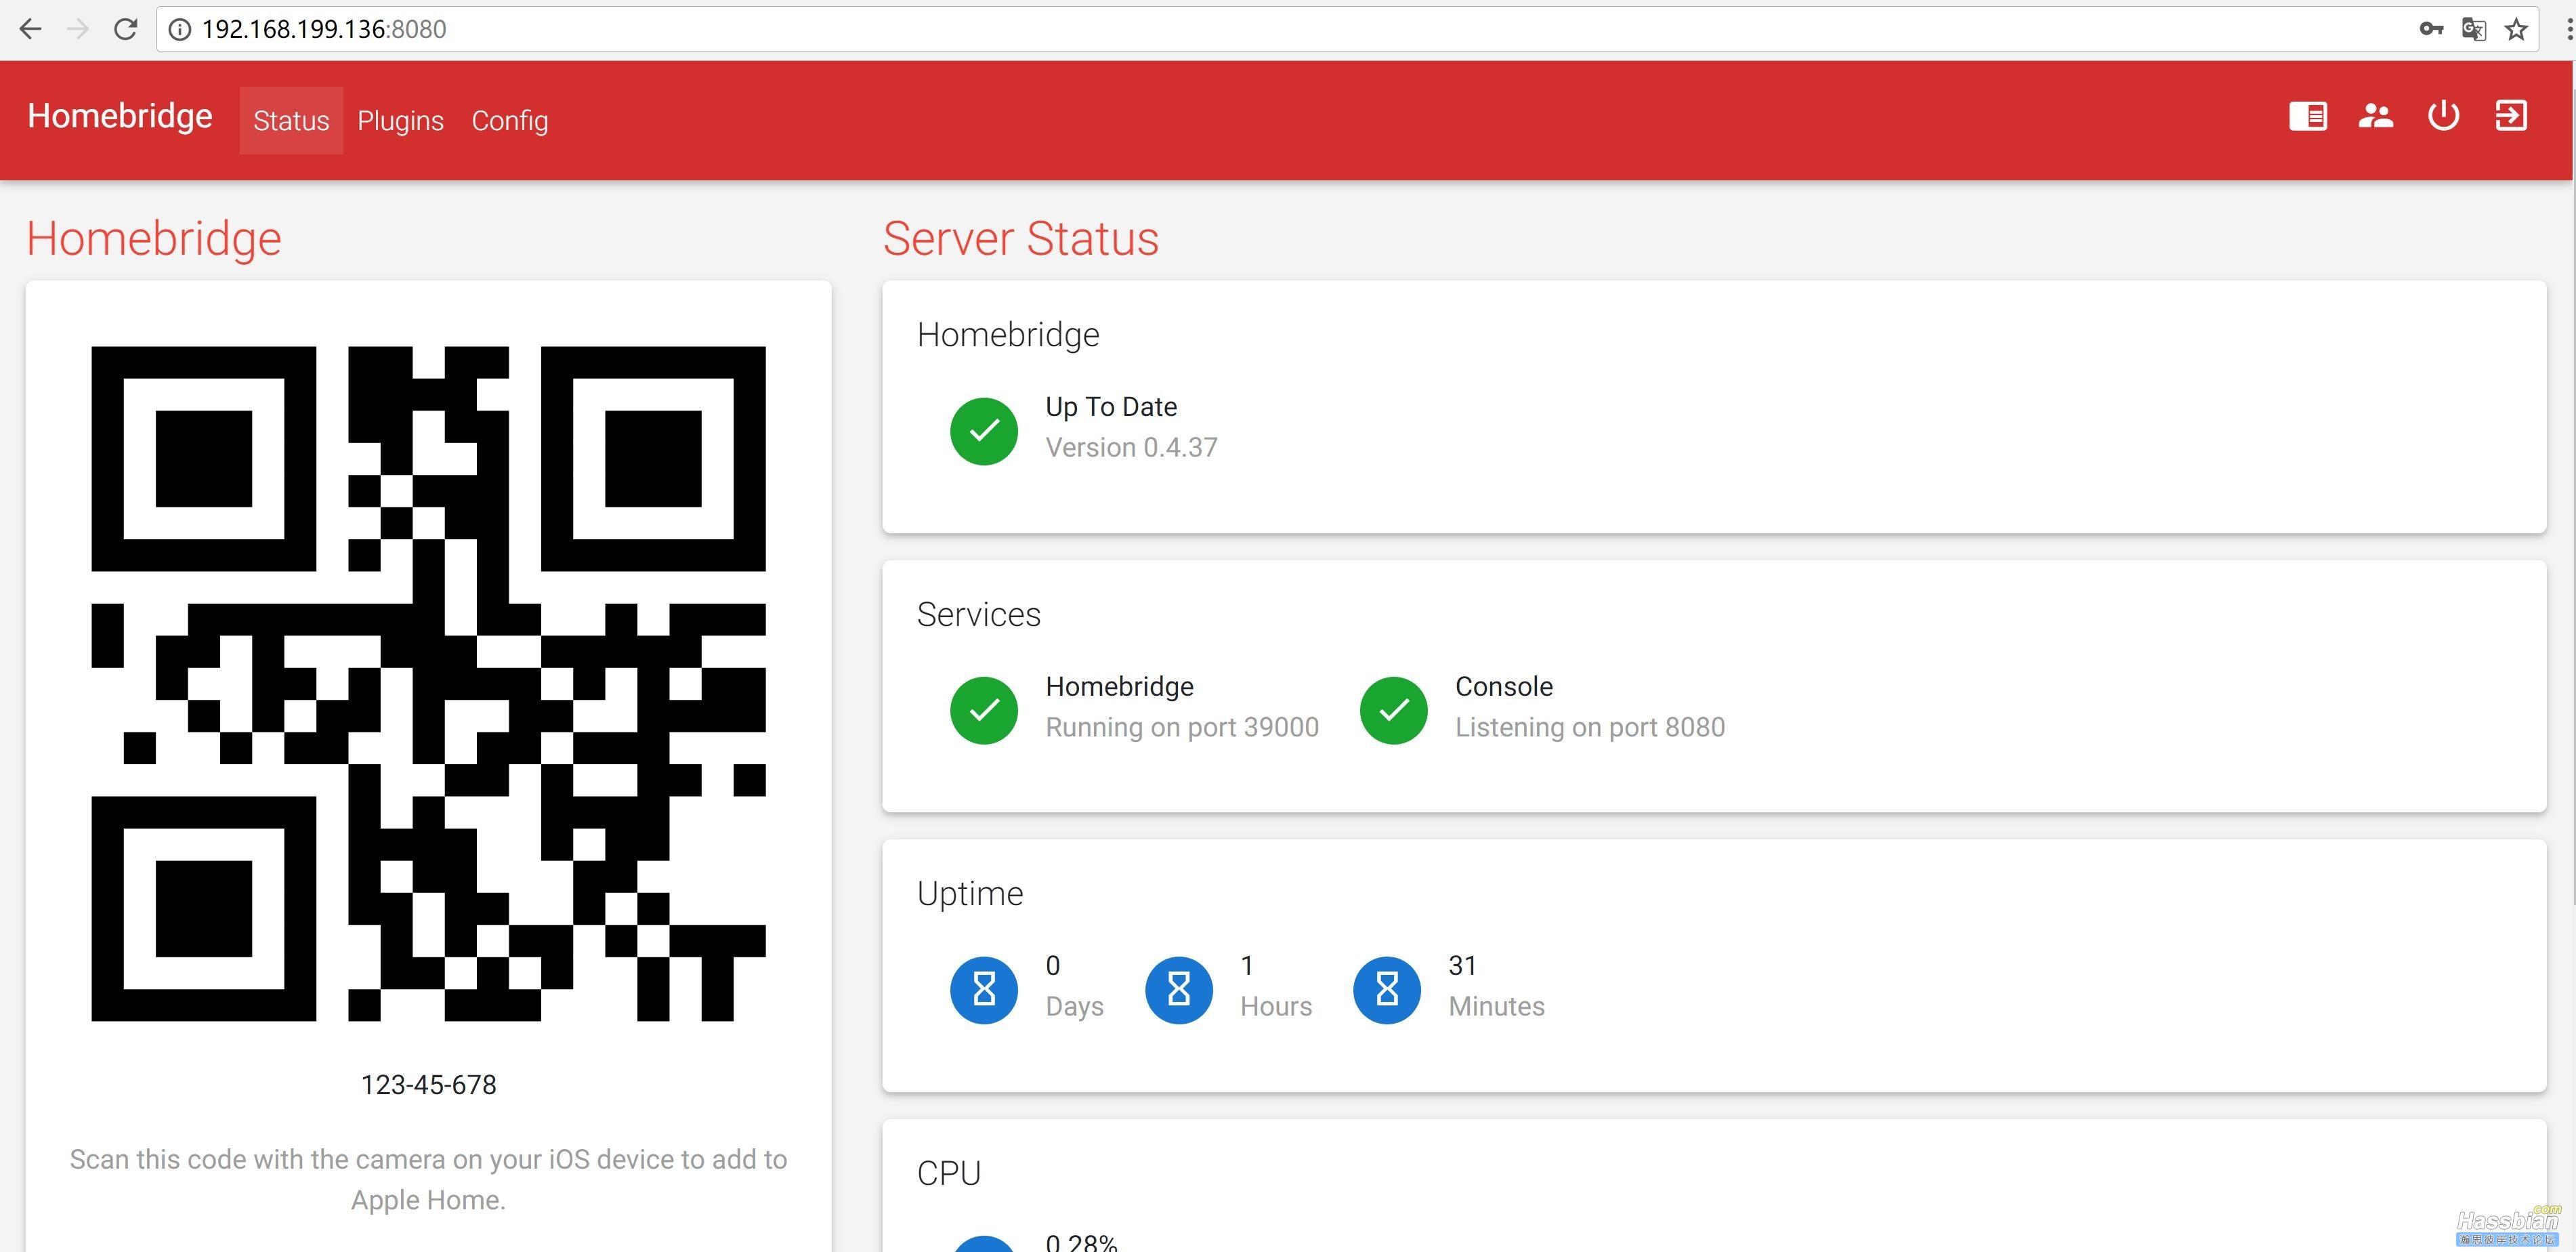The height and width of the screenshot is (1252, 2576).
Task: Click the Running on port 39000 text
Action: coord(1182,727)
